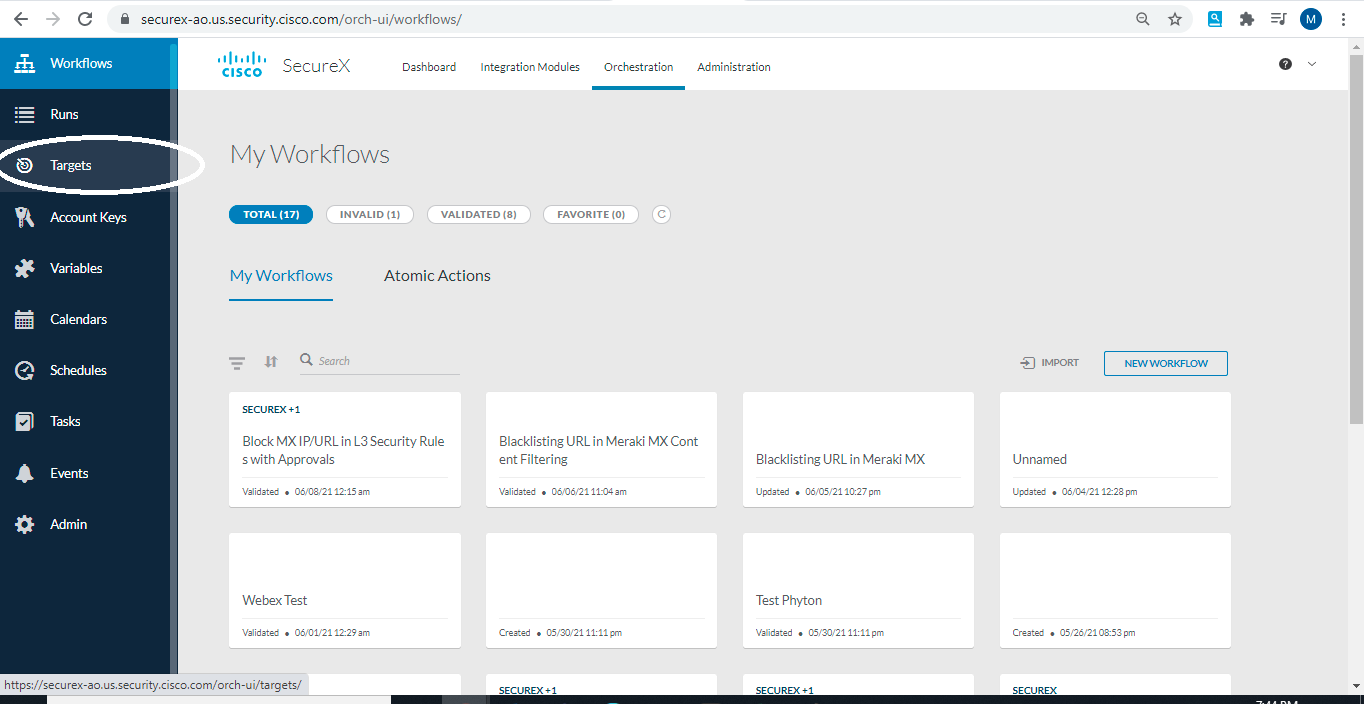Click the media control icon in browser
Screen dimensions: 1364x704
pyautogui.click(x=1278, y=19)
